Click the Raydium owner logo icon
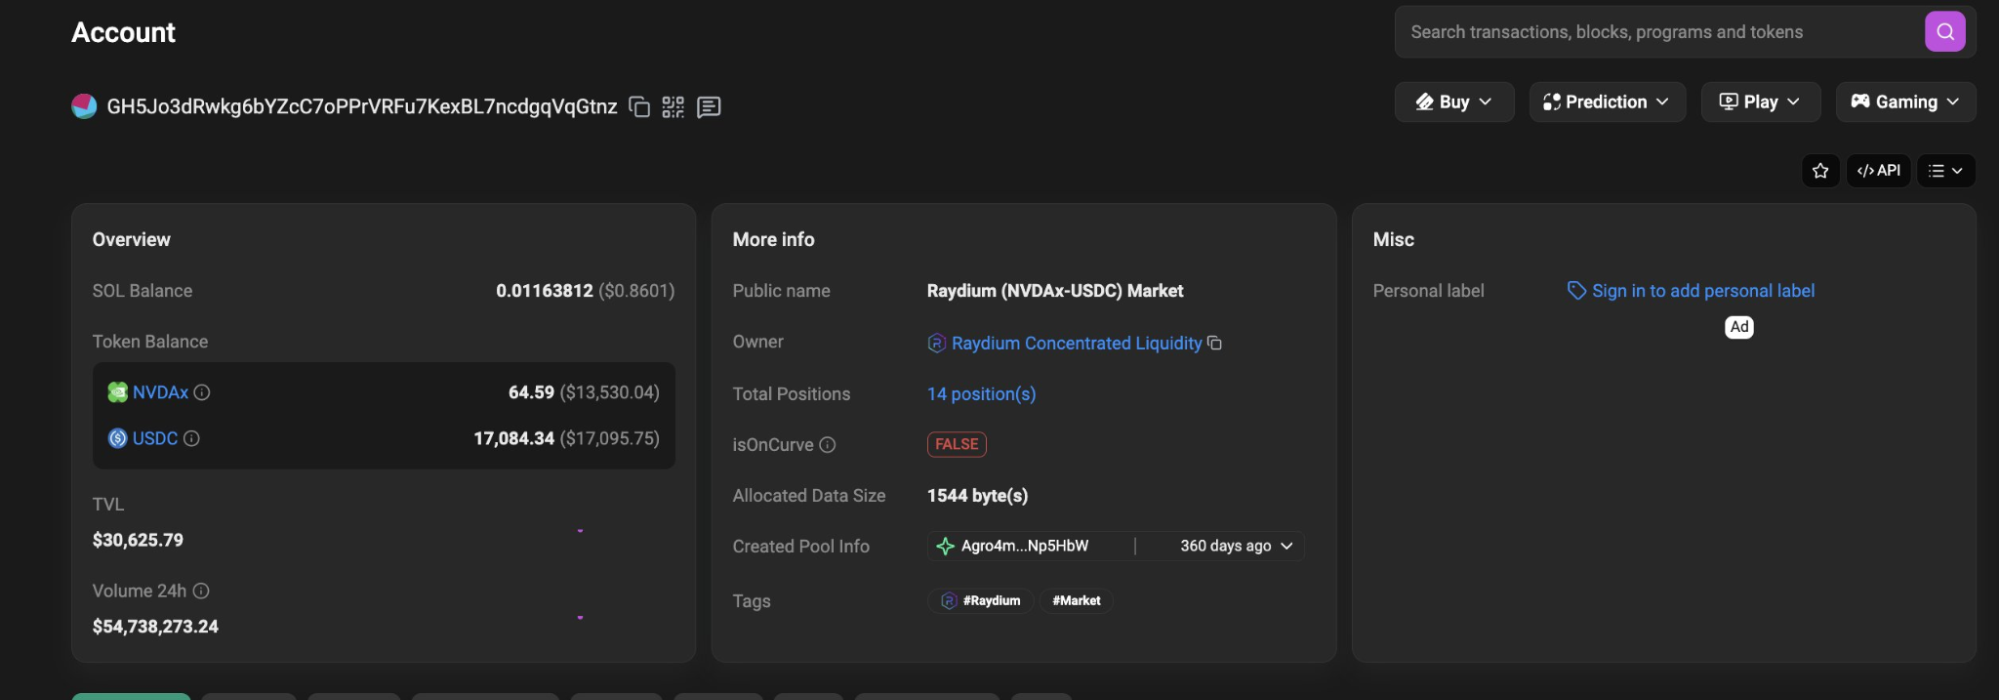 click(x=937, y=343)
